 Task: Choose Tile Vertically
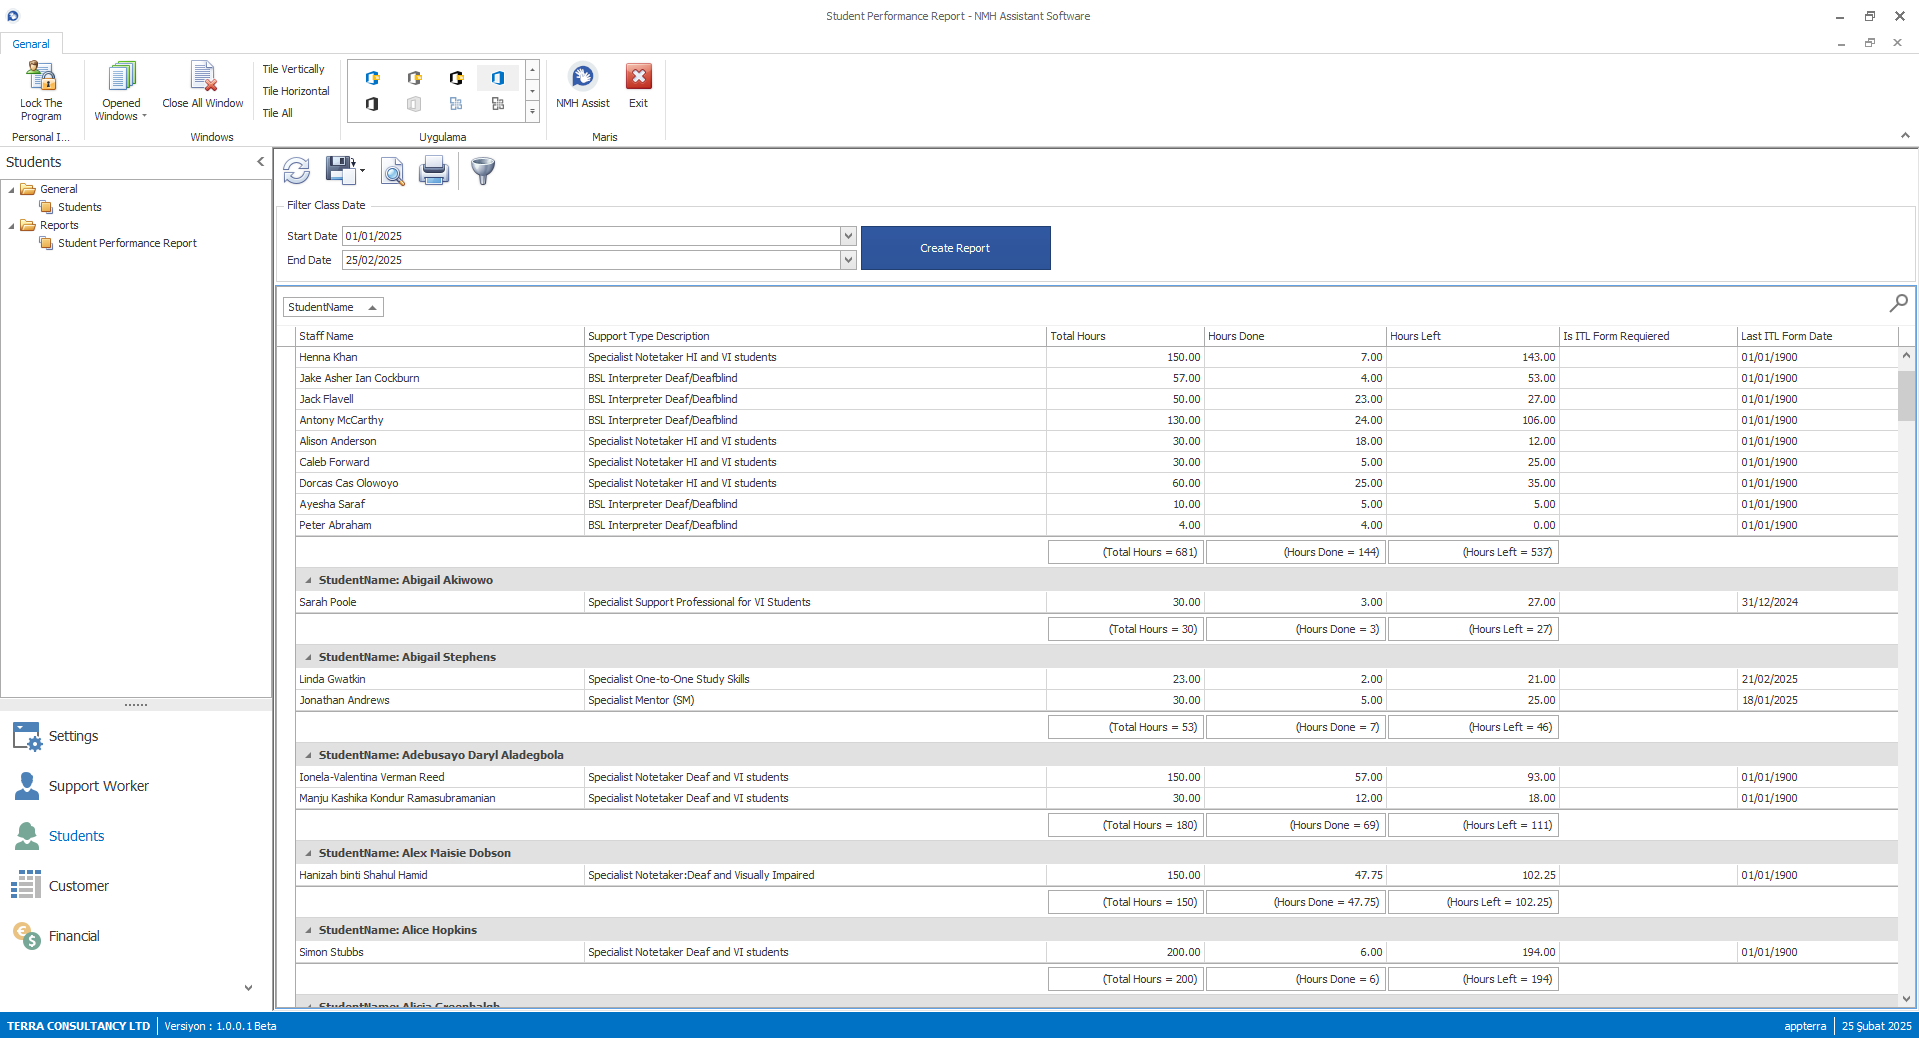293,69
